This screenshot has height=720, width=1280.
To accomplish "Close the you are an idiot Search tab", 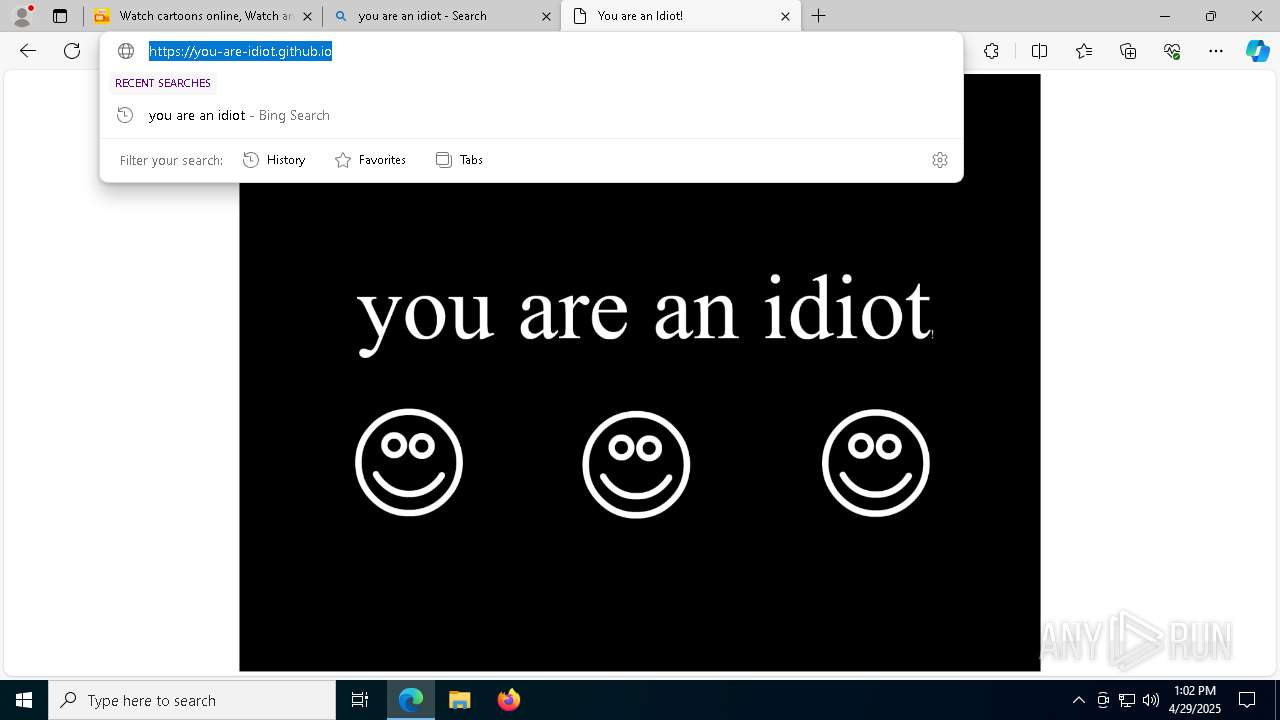I will coord(546,16).
